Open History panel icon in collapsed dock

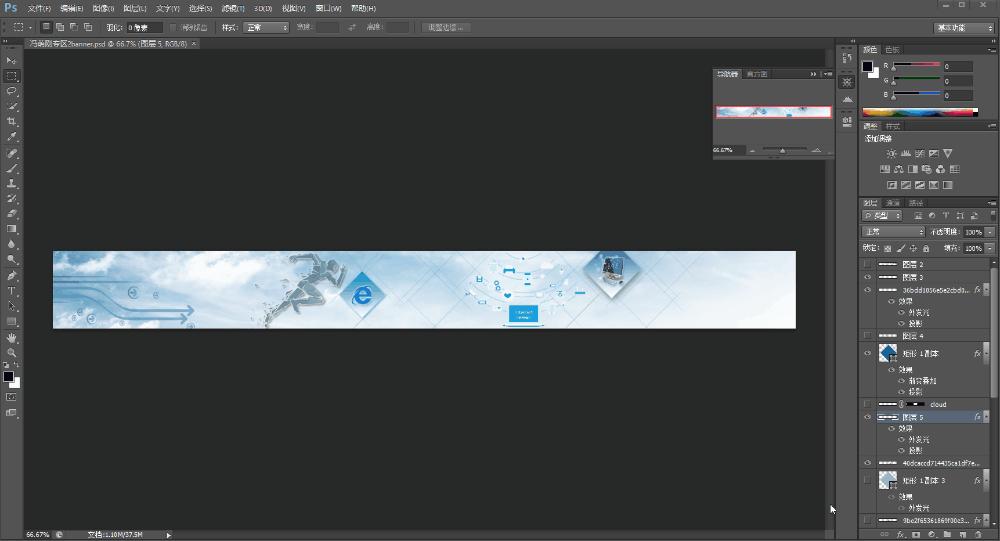tap(847, 58)
